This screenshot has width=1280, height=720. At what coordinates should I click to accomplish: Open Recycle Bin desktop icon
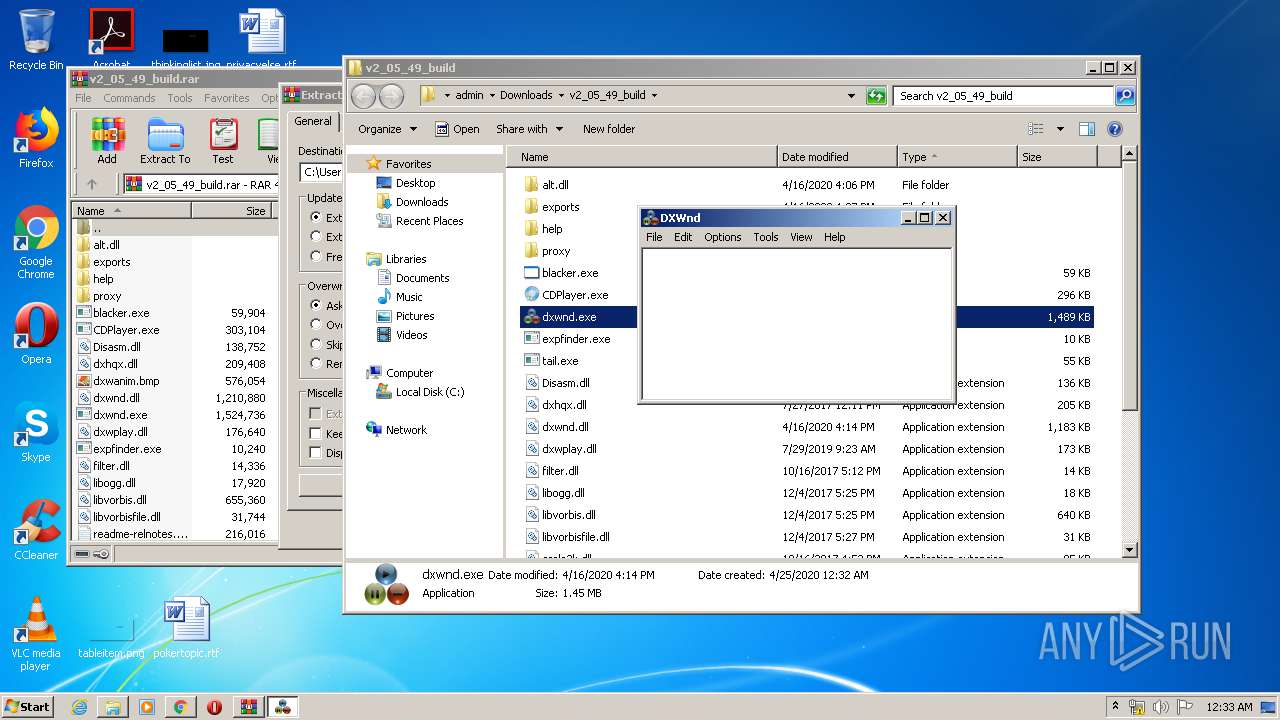pyautogui.click(x=36, y=39)
